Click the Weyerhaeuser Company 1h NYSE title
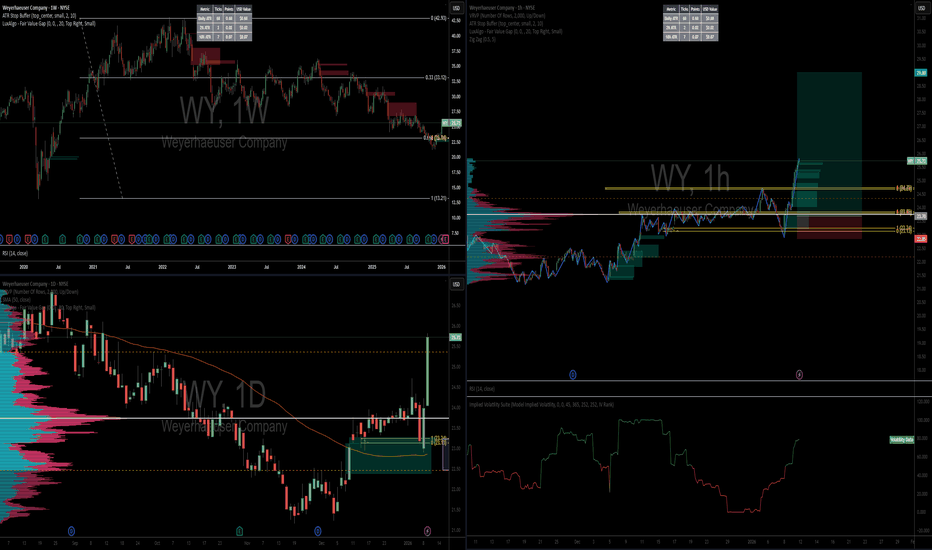This screenshot has width=932, height=550. point(502,8)
